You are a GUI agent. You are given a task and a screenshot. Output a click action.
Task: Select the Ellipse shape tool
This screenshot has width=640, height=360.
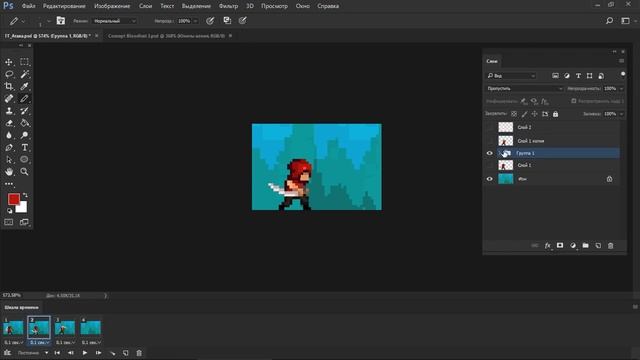[24, 160]
